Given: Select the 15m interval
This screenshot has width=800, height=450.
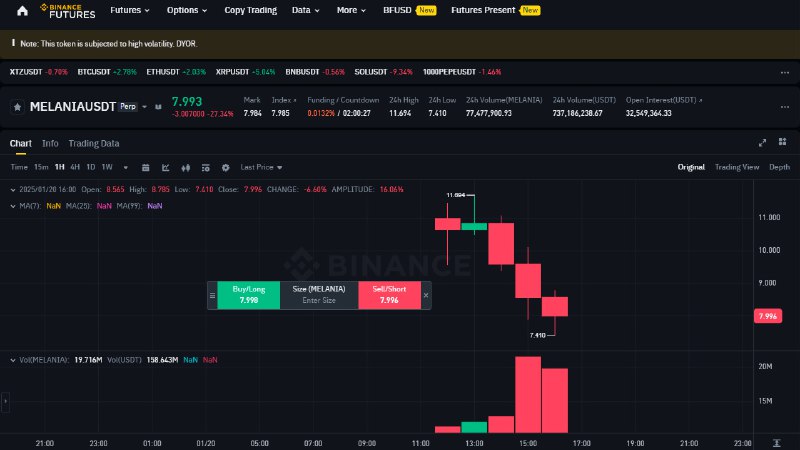Looking at the screenshot, I should coord(41,167).
